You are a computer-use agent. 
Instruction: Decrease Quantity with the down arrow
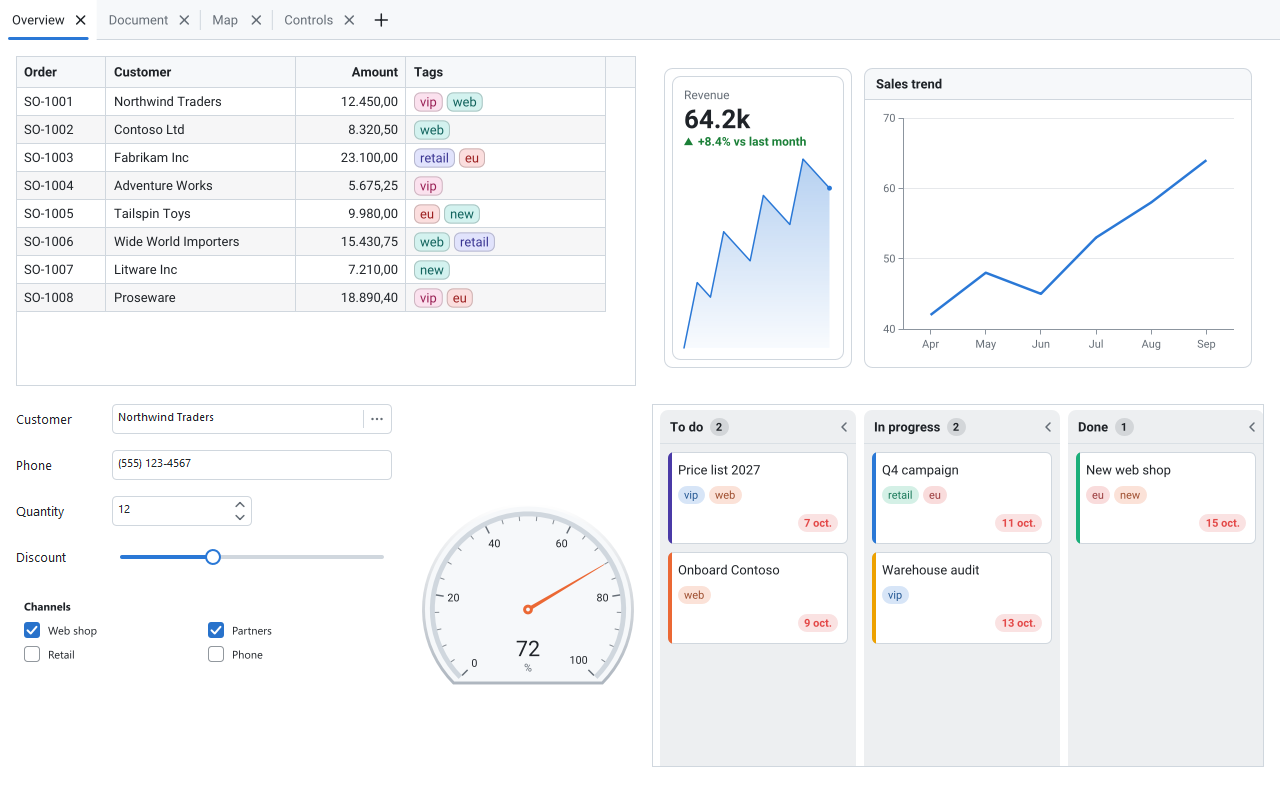click(240, 517)
